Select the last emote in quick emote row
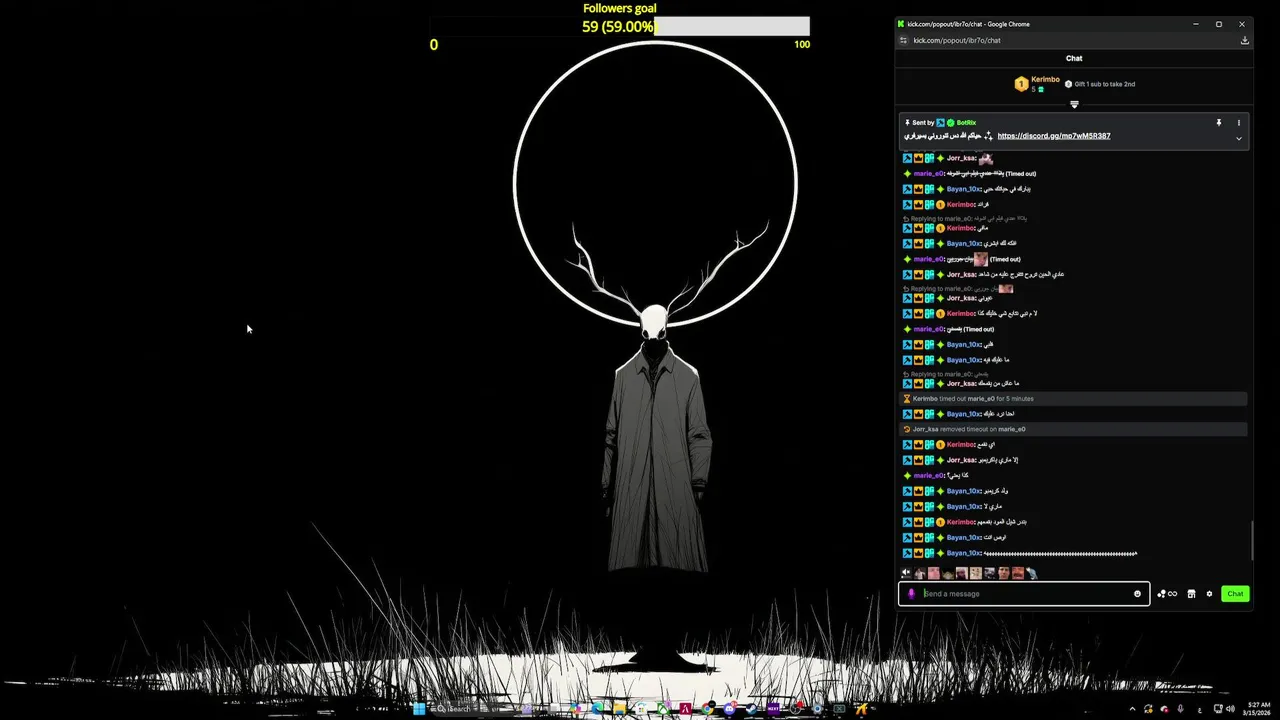 1032,573
